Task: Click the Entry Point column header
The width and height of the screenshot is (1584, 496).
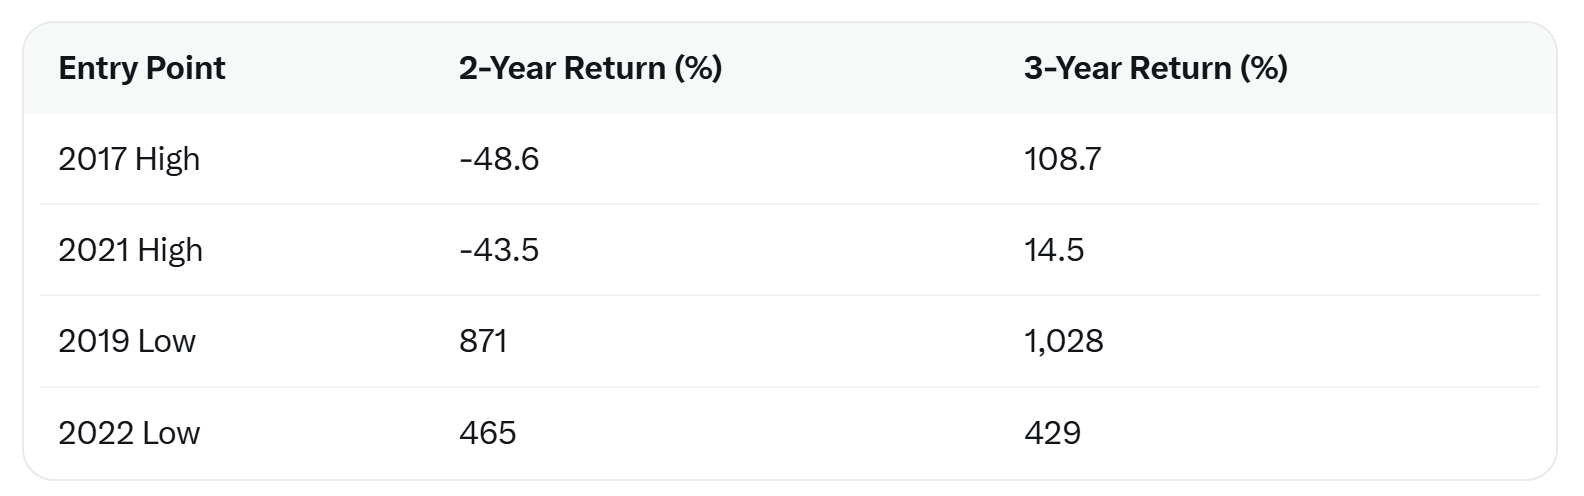Action: 142,68
